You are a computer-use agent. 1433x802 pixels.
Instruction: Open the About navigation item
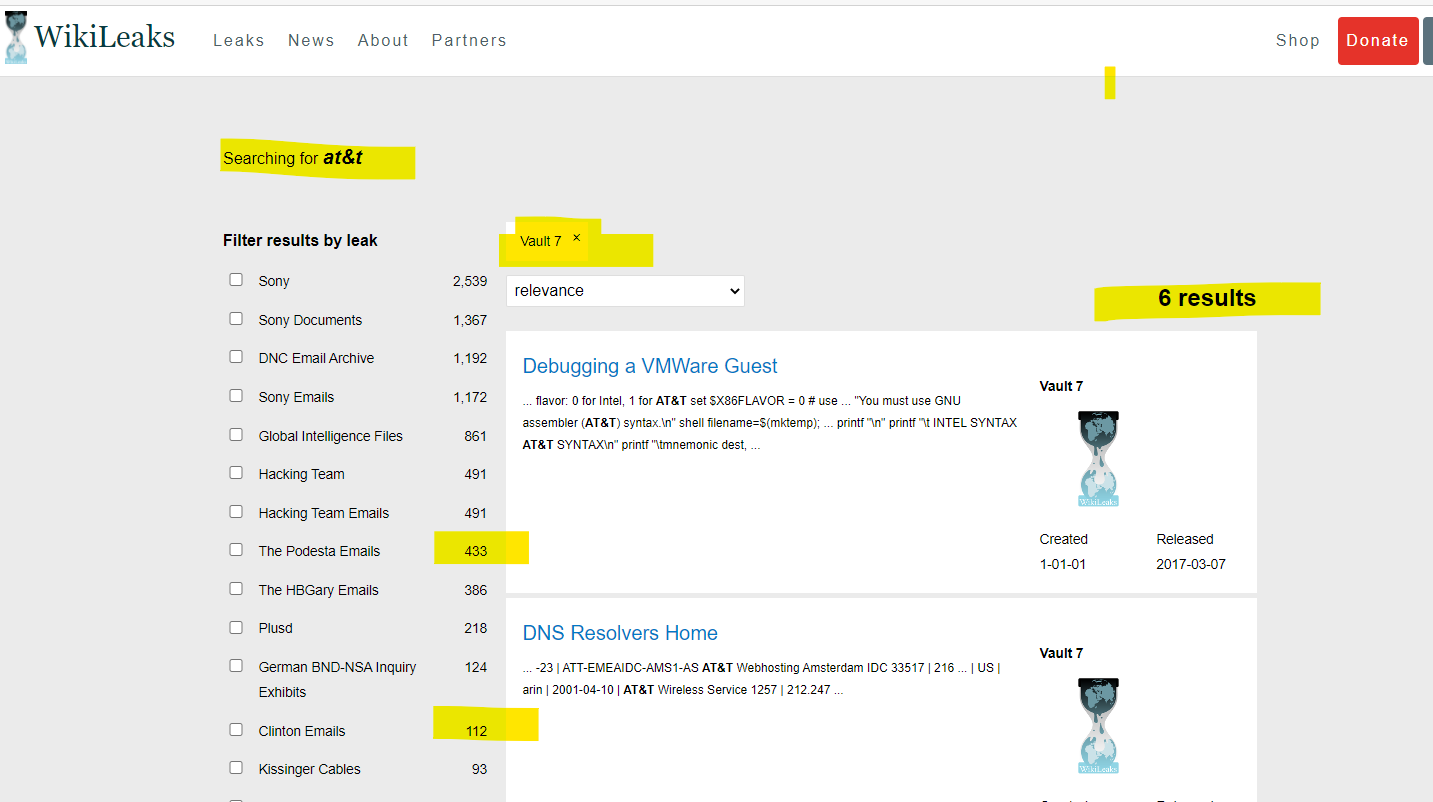pos(383,41)
